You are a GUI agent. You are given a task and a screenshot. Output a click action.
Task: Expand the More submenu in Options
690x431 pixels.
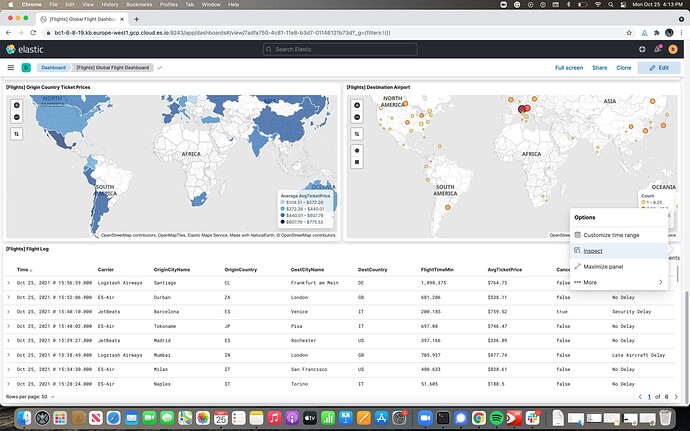pos(620,282)
